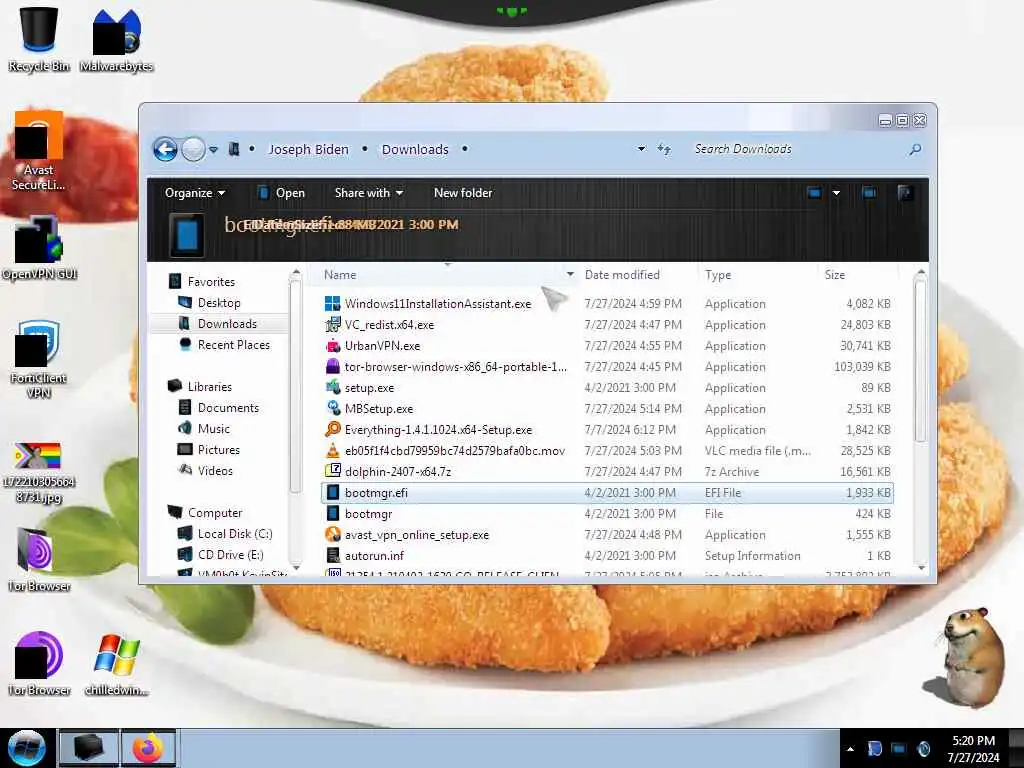Image resolution: width=1024 pixels, height=768 pixels.
Task: Click the search magnifier icon
Action: tap(915, 150)
